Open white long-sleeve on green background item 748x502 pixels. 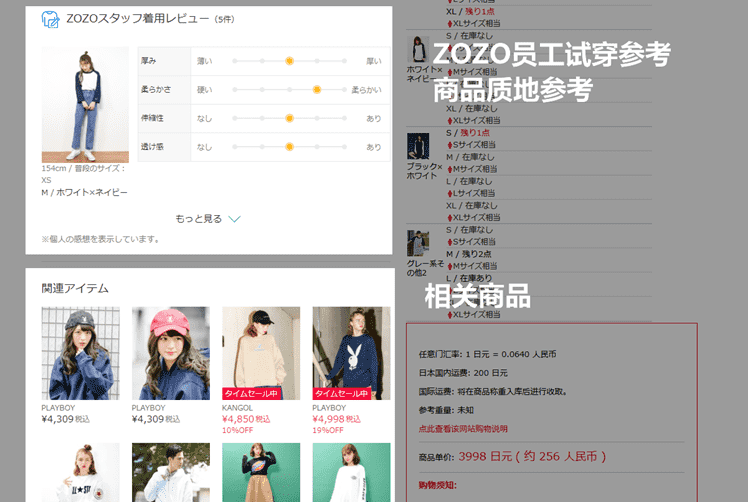pyautogui.click(x=351, y=472)
